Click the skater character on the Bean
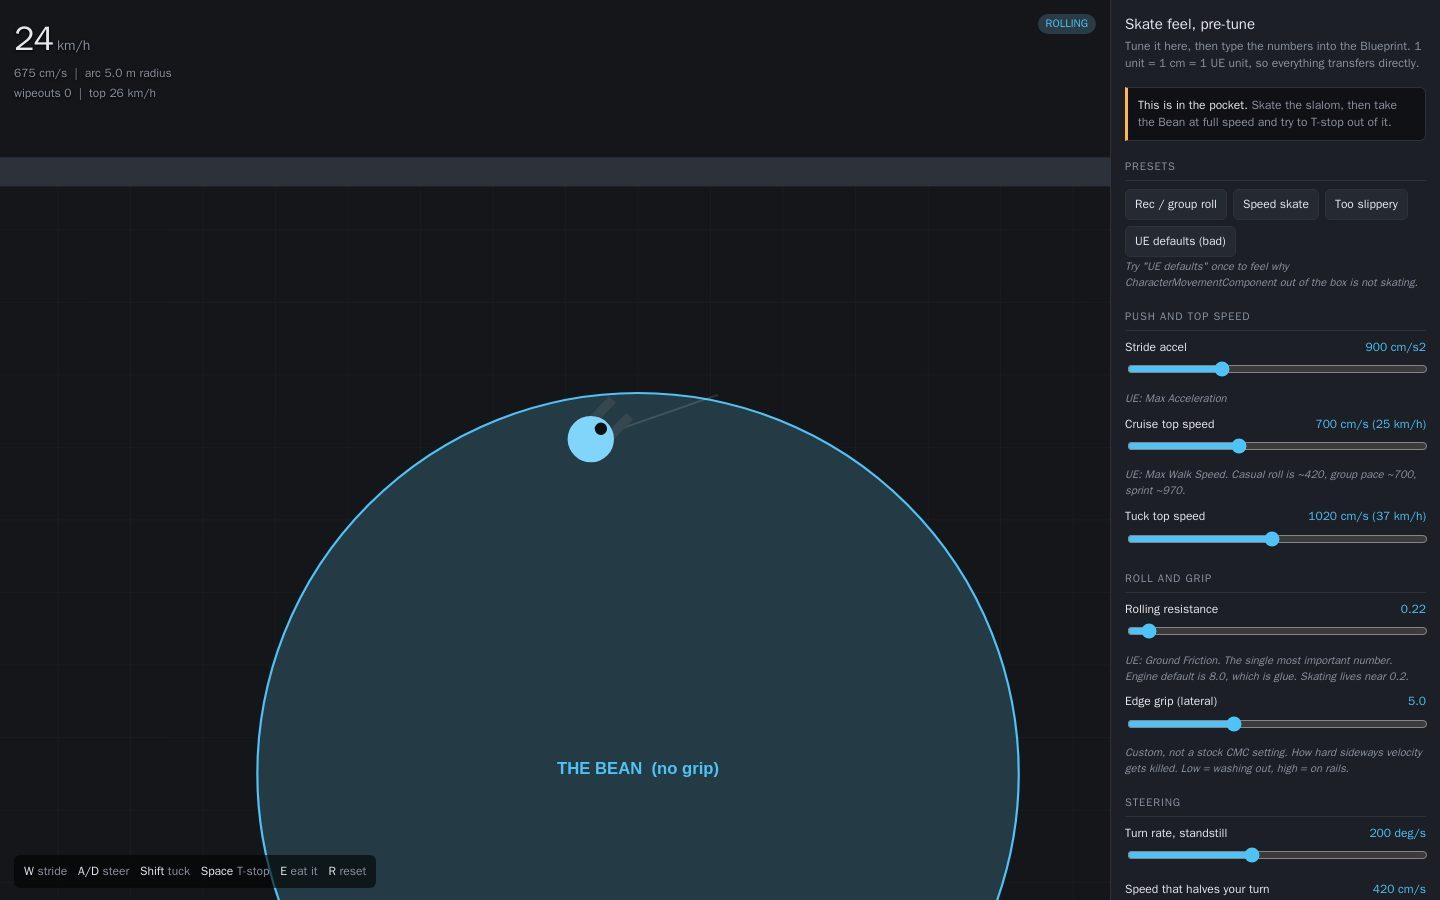1440x900 pixels. (x=591, y=439)
